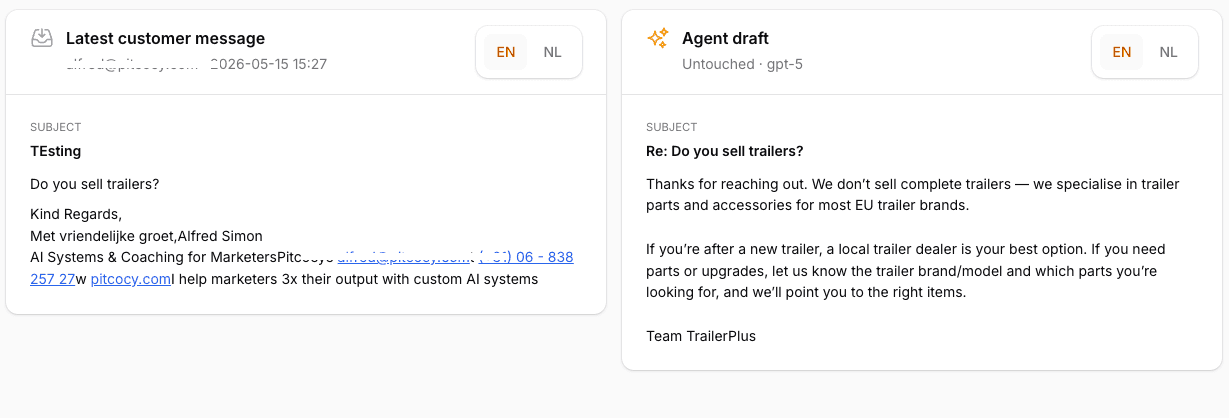Select EN in the customer message language toggle
1229x418 pixels.
coord(506,52)
